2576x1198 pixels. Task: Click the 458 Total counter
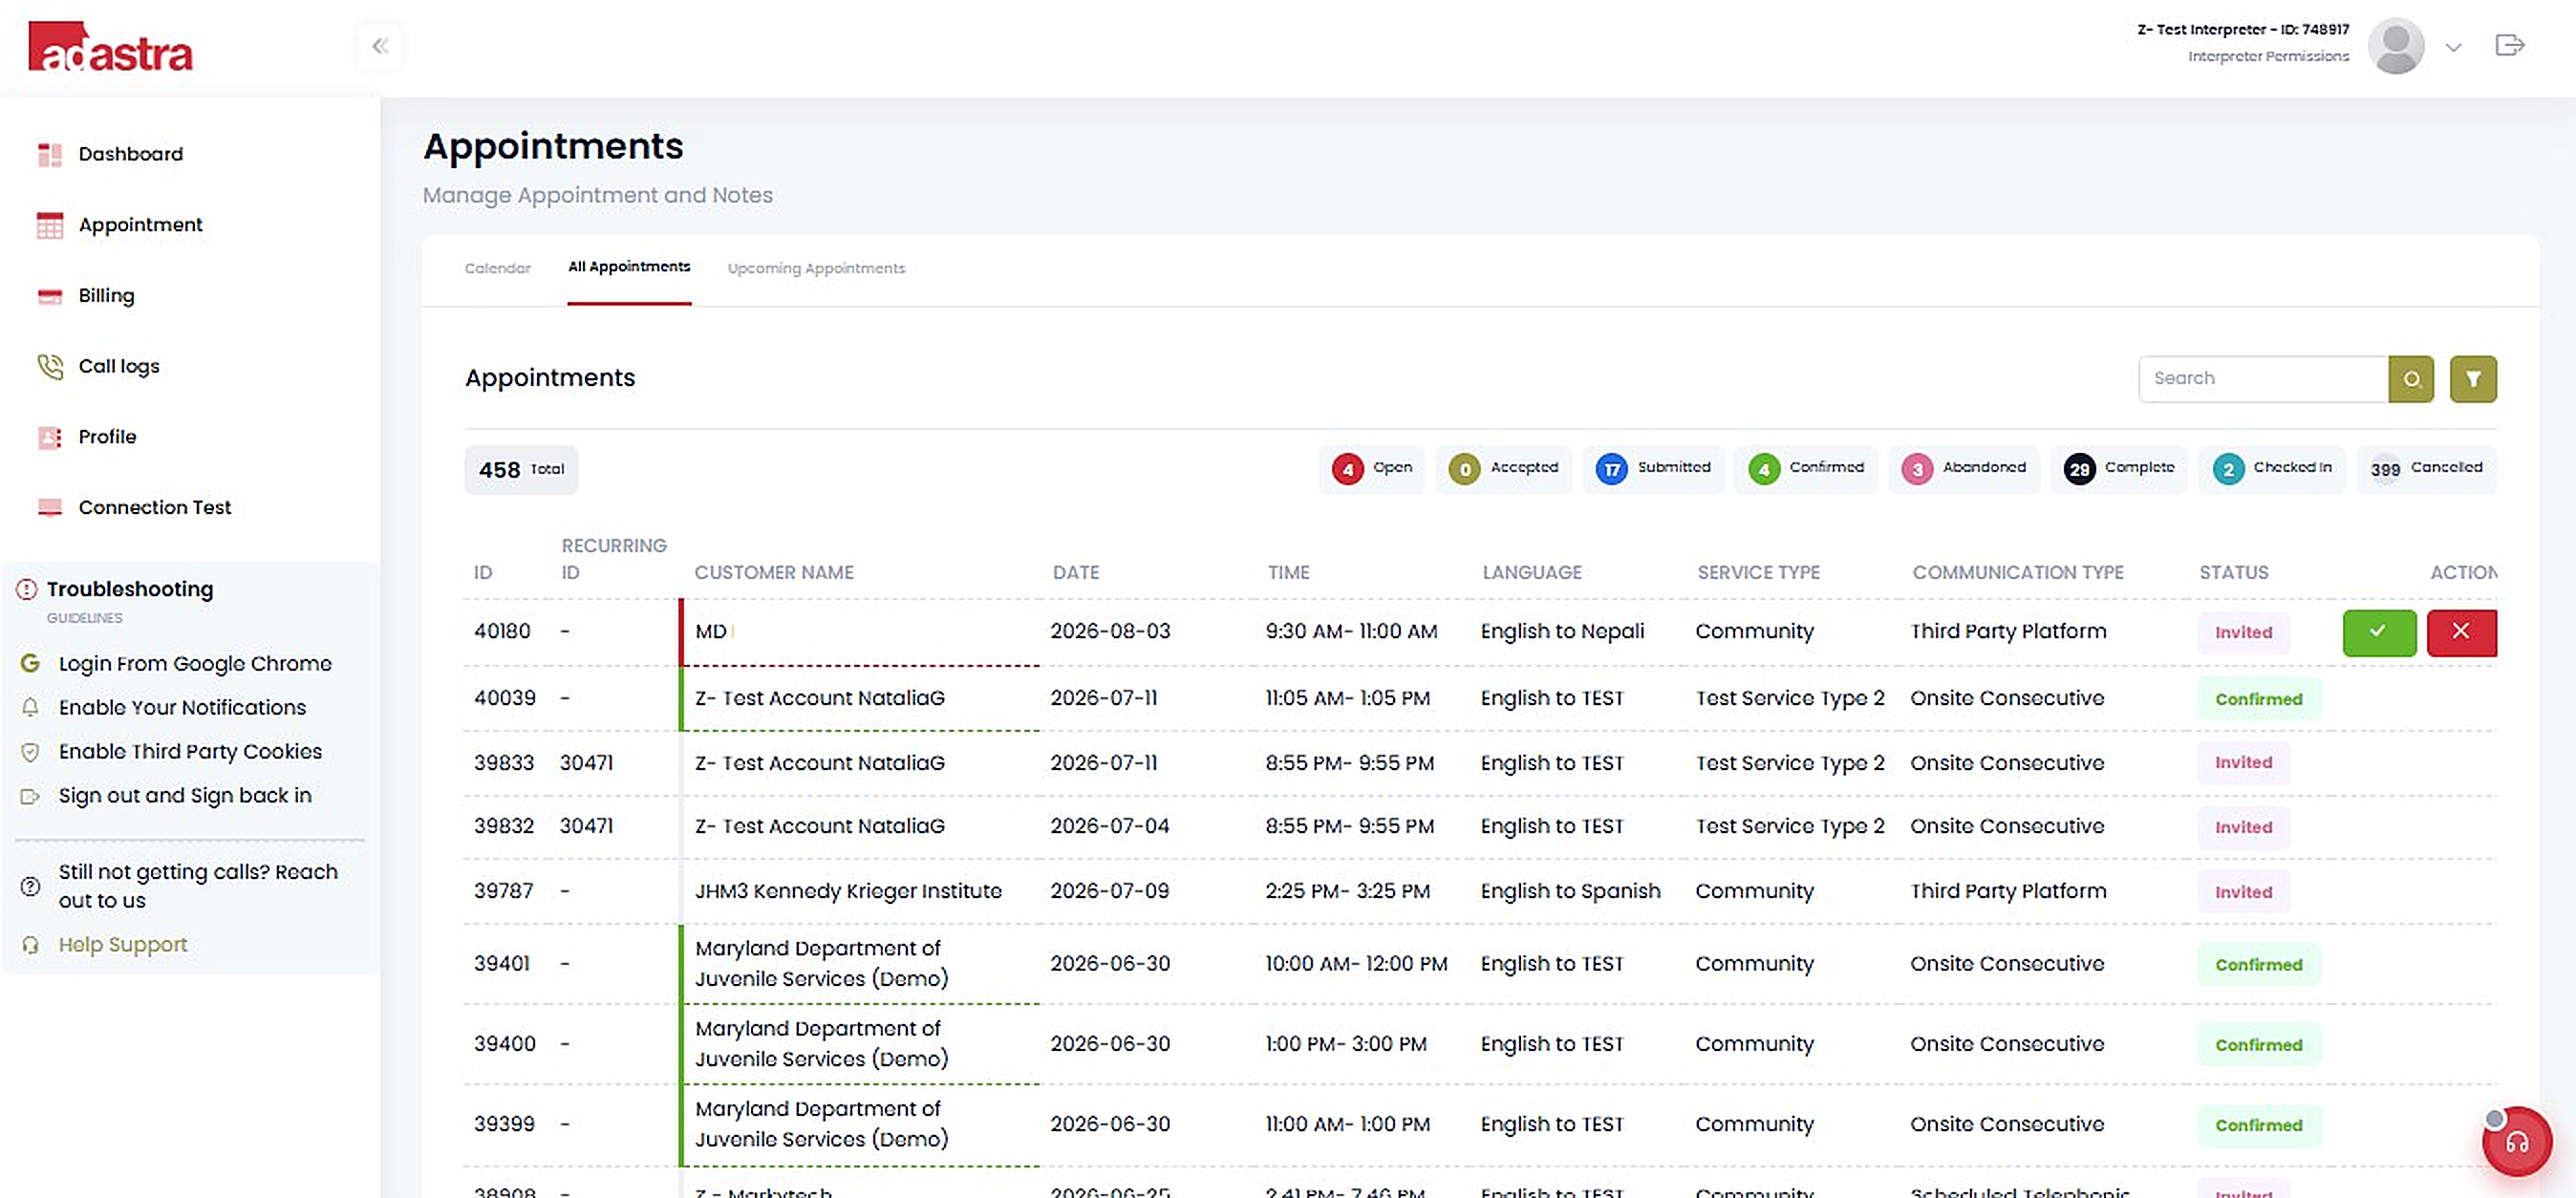[521, 470]
